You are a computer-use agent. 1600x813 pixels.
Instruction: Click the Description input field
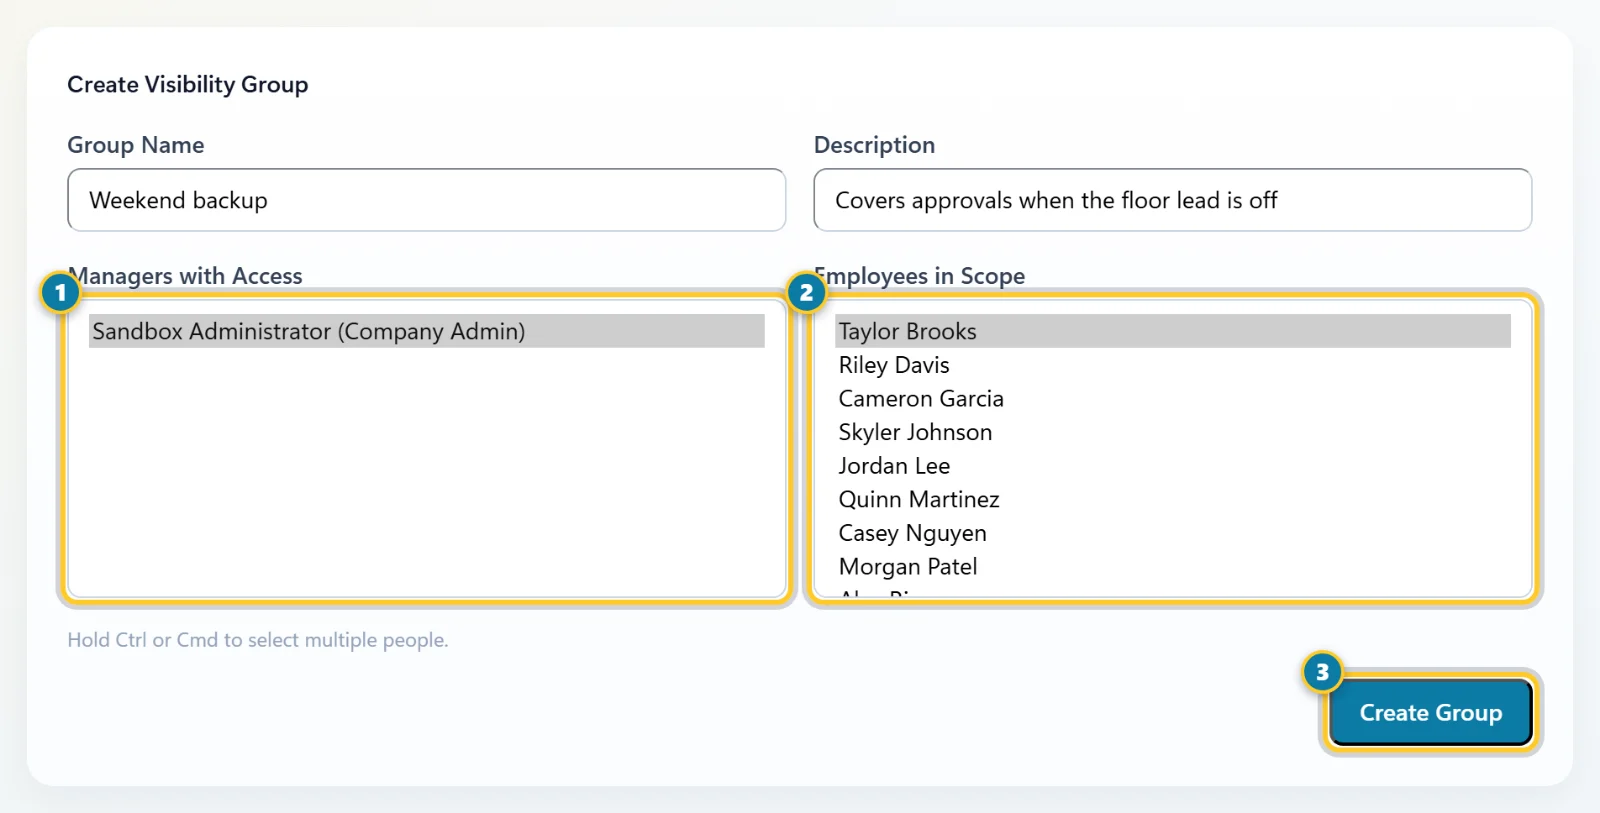[1172, 200]
